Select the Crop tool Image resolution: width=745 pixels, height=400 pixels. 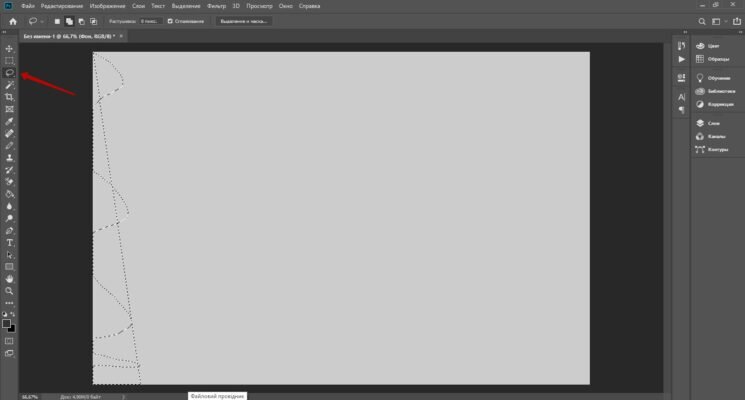pyautogui.click(x=9, y=97)
